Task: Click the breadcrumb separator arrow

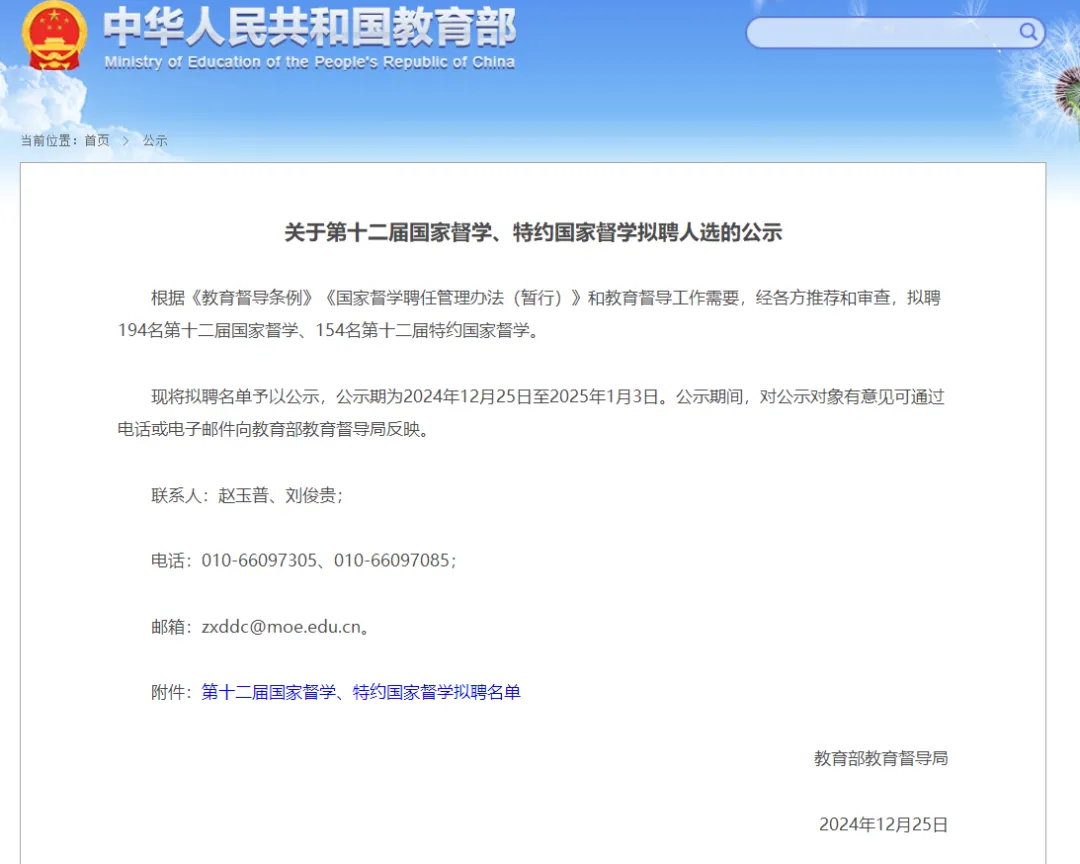Action: 126,141
